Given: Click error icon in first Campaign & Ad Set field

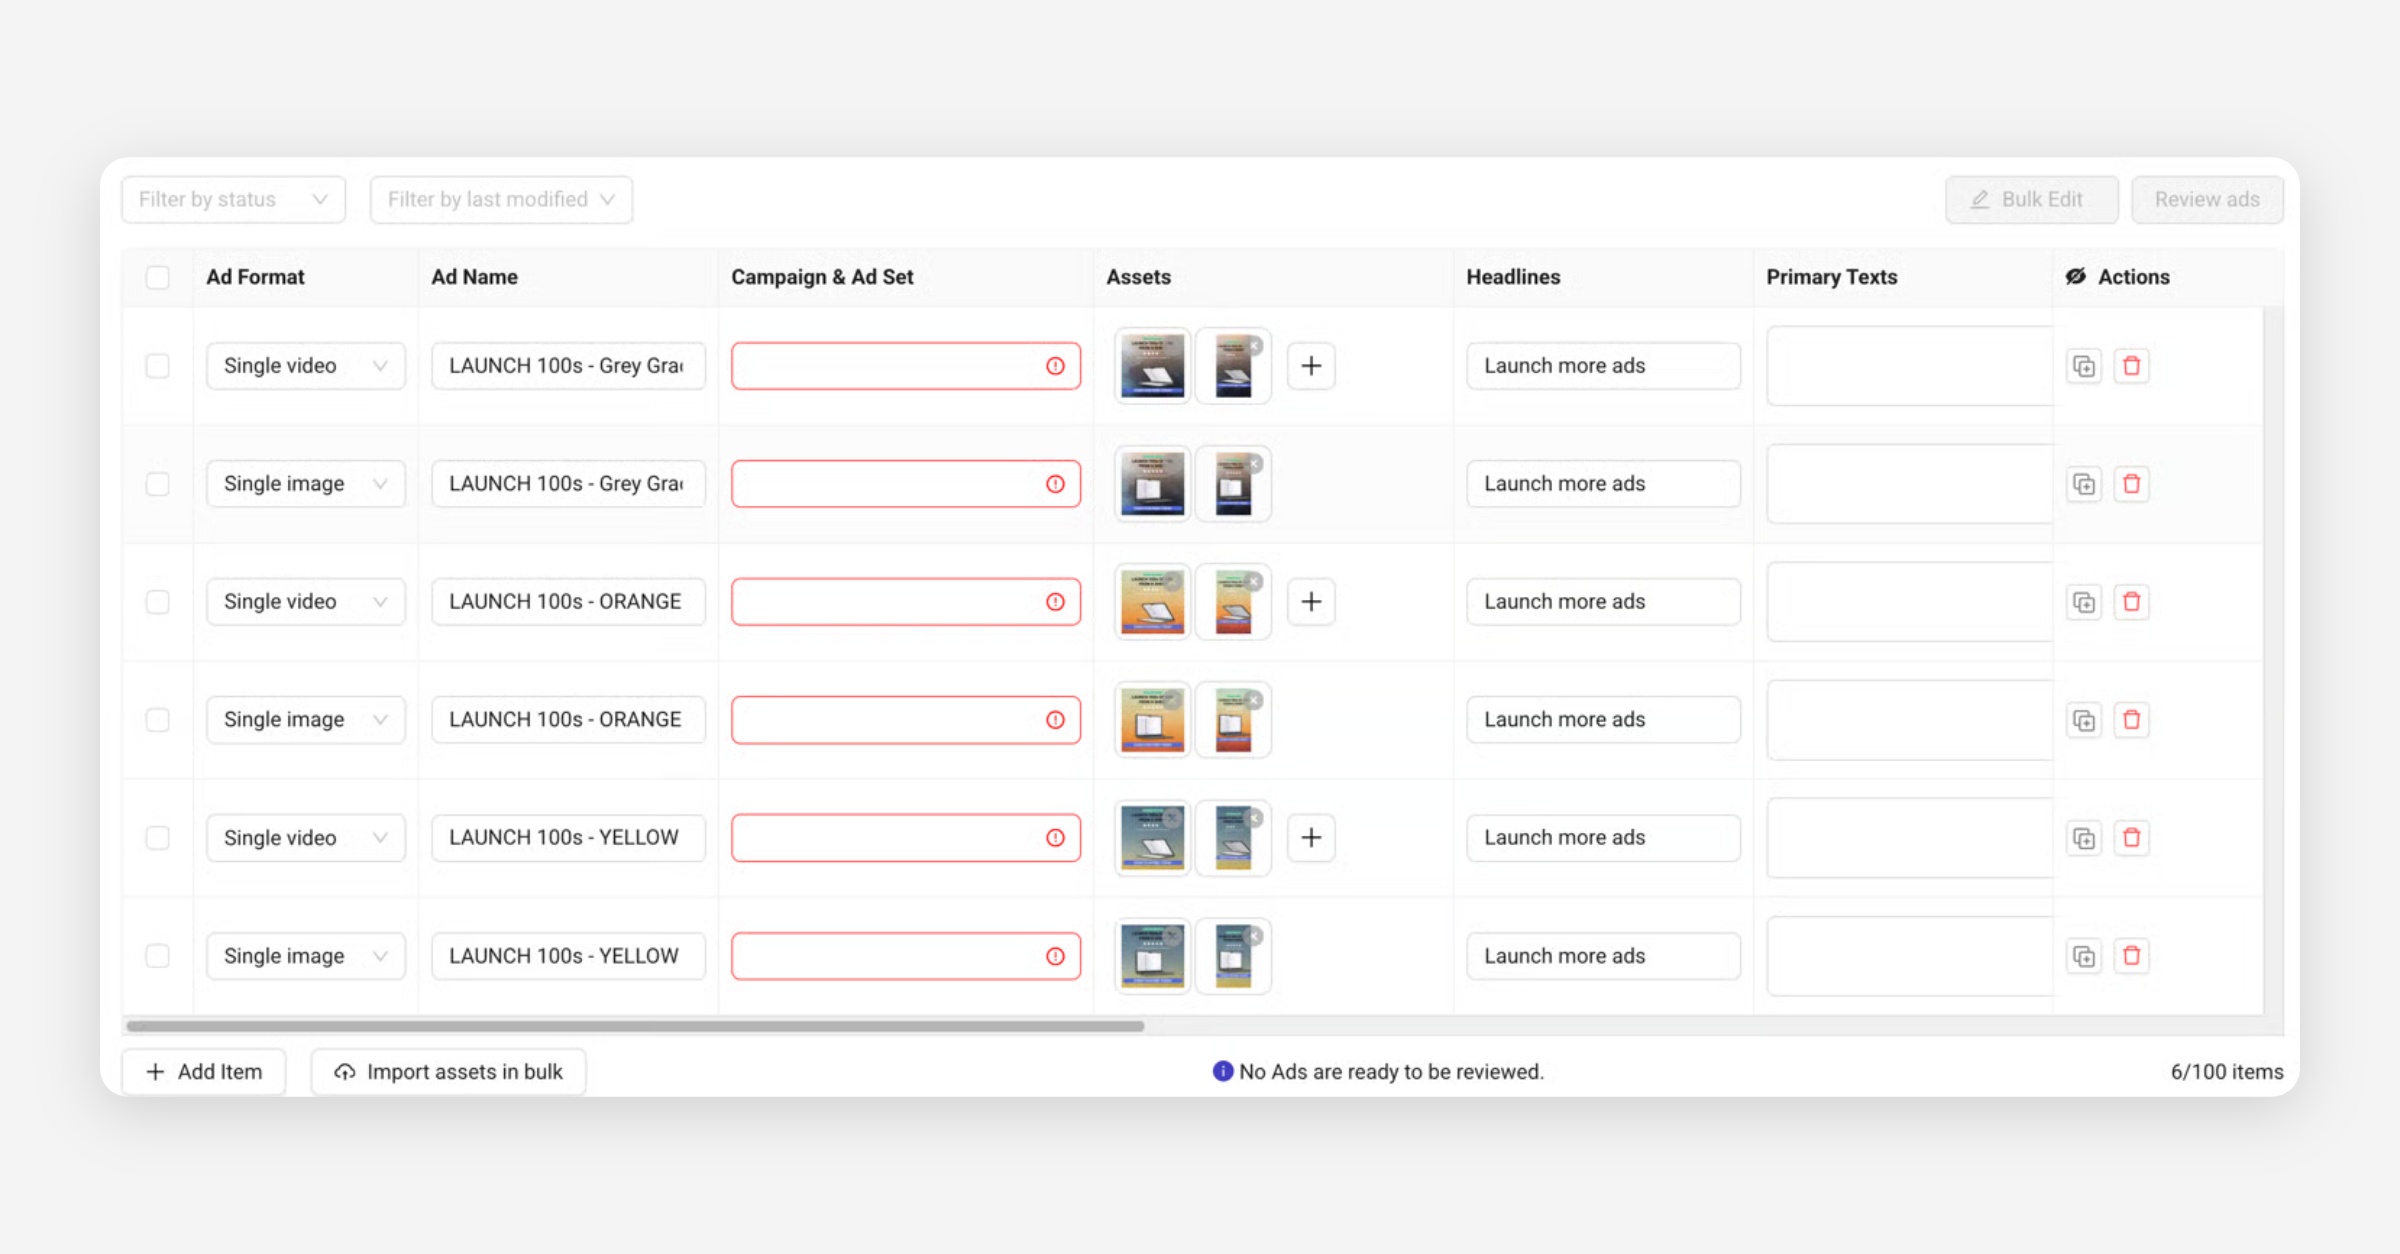Looking at the screenshot, I should (x=1055, y=366).
